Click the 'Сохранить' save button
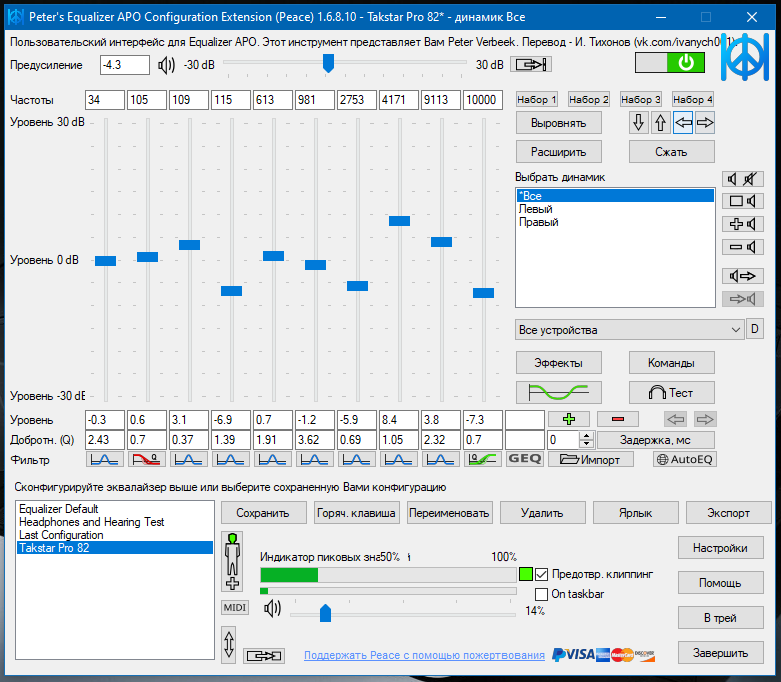781x682 pixels. tap(263, 513)
